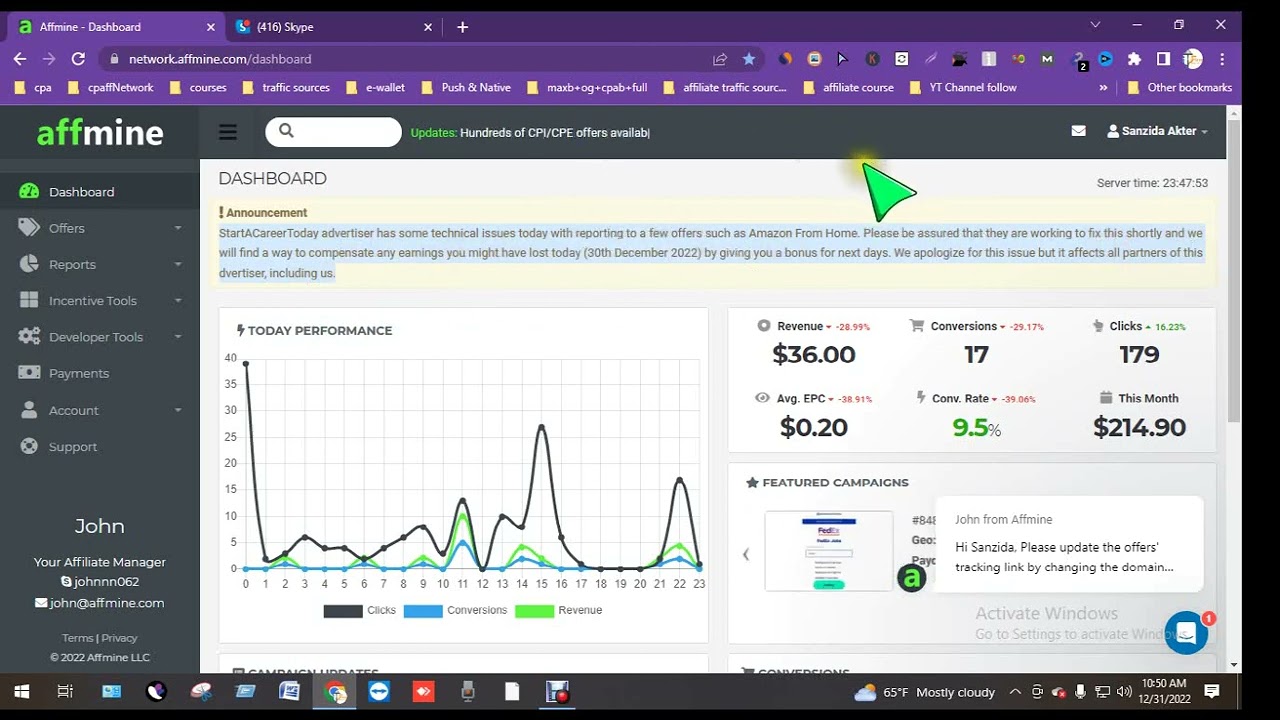1280x720 pixels.
Task: Open the live chat bubble button
Action: 1186,633
